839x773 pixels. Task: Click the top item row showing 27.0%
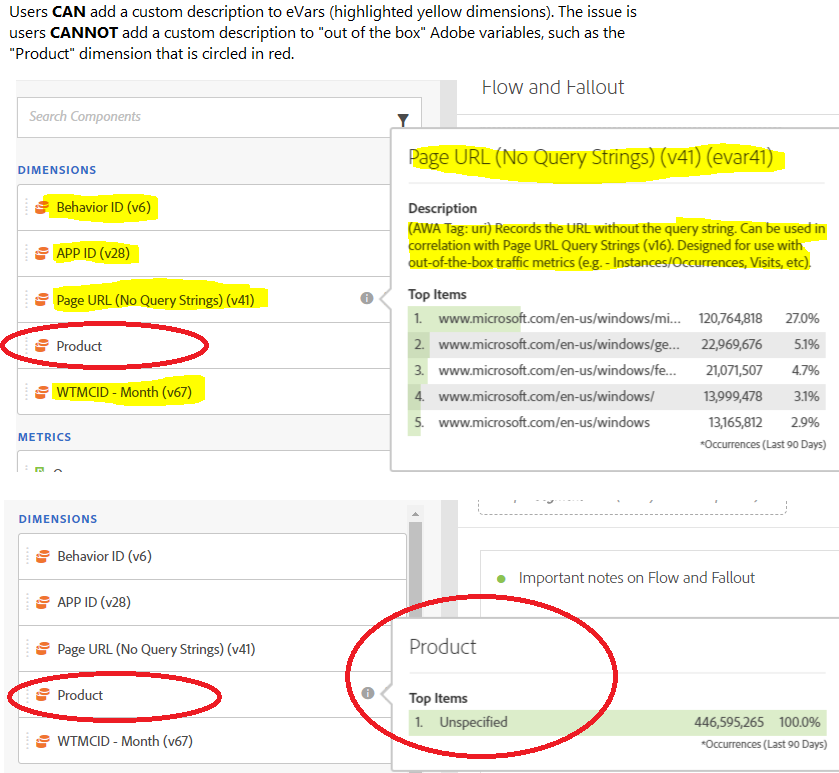618,318
